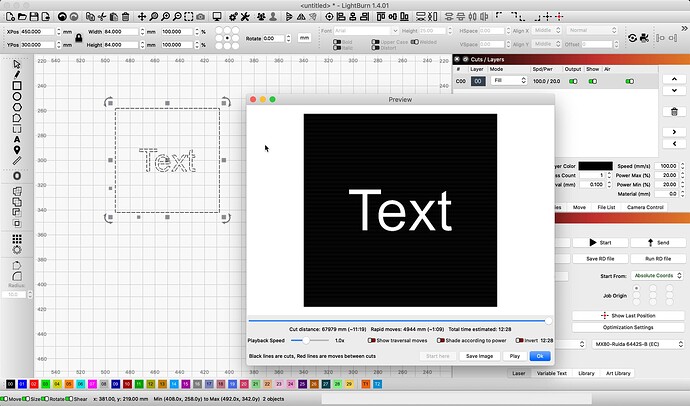Toggle Output switch for layer C00

(573, 81)
